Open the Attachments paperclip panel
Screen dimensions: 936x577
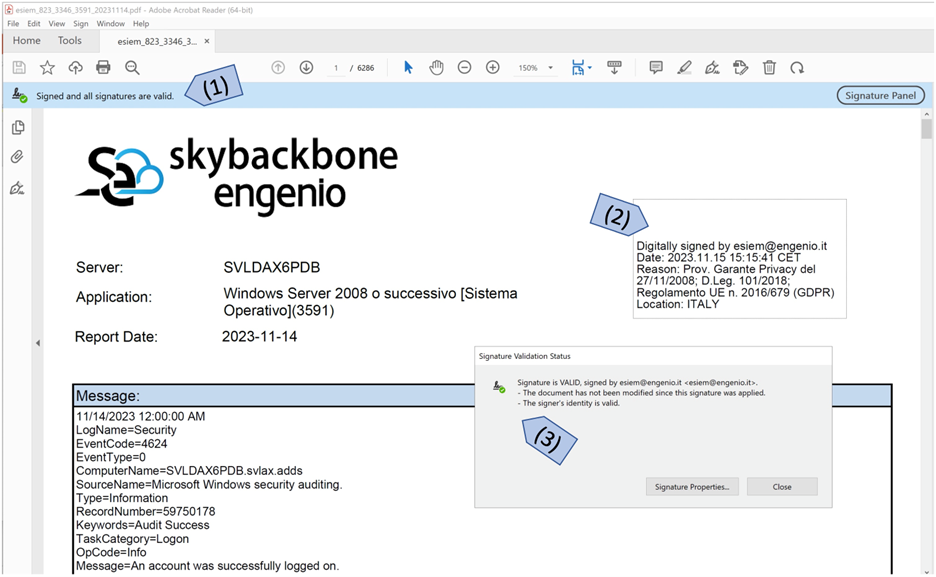17,155
